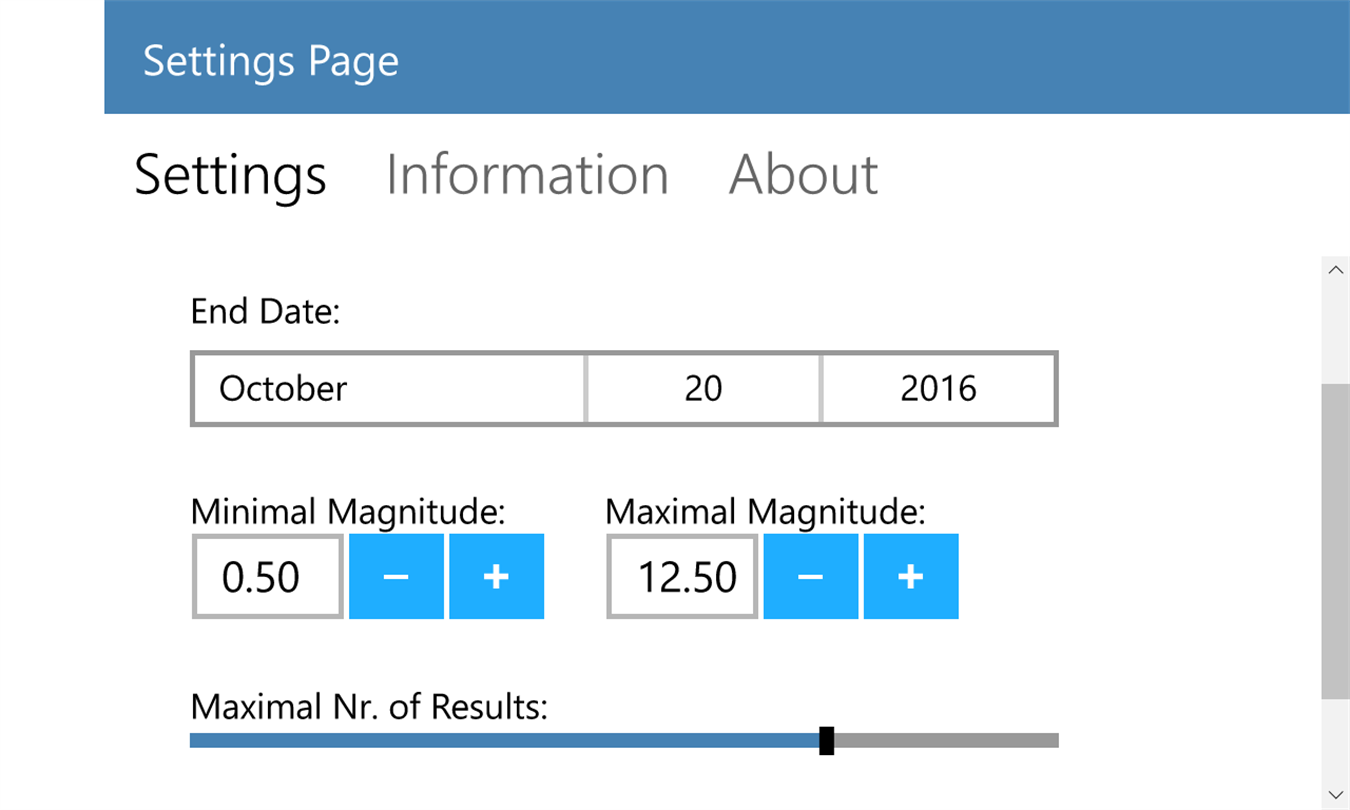Switch to the Information tab

(527, 175)
